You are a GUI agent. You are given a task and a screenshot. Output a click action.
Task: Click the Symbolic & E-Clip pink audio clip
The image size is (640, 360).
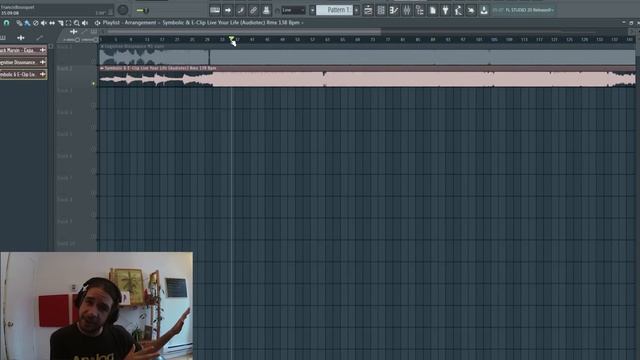tap(367, 76)
